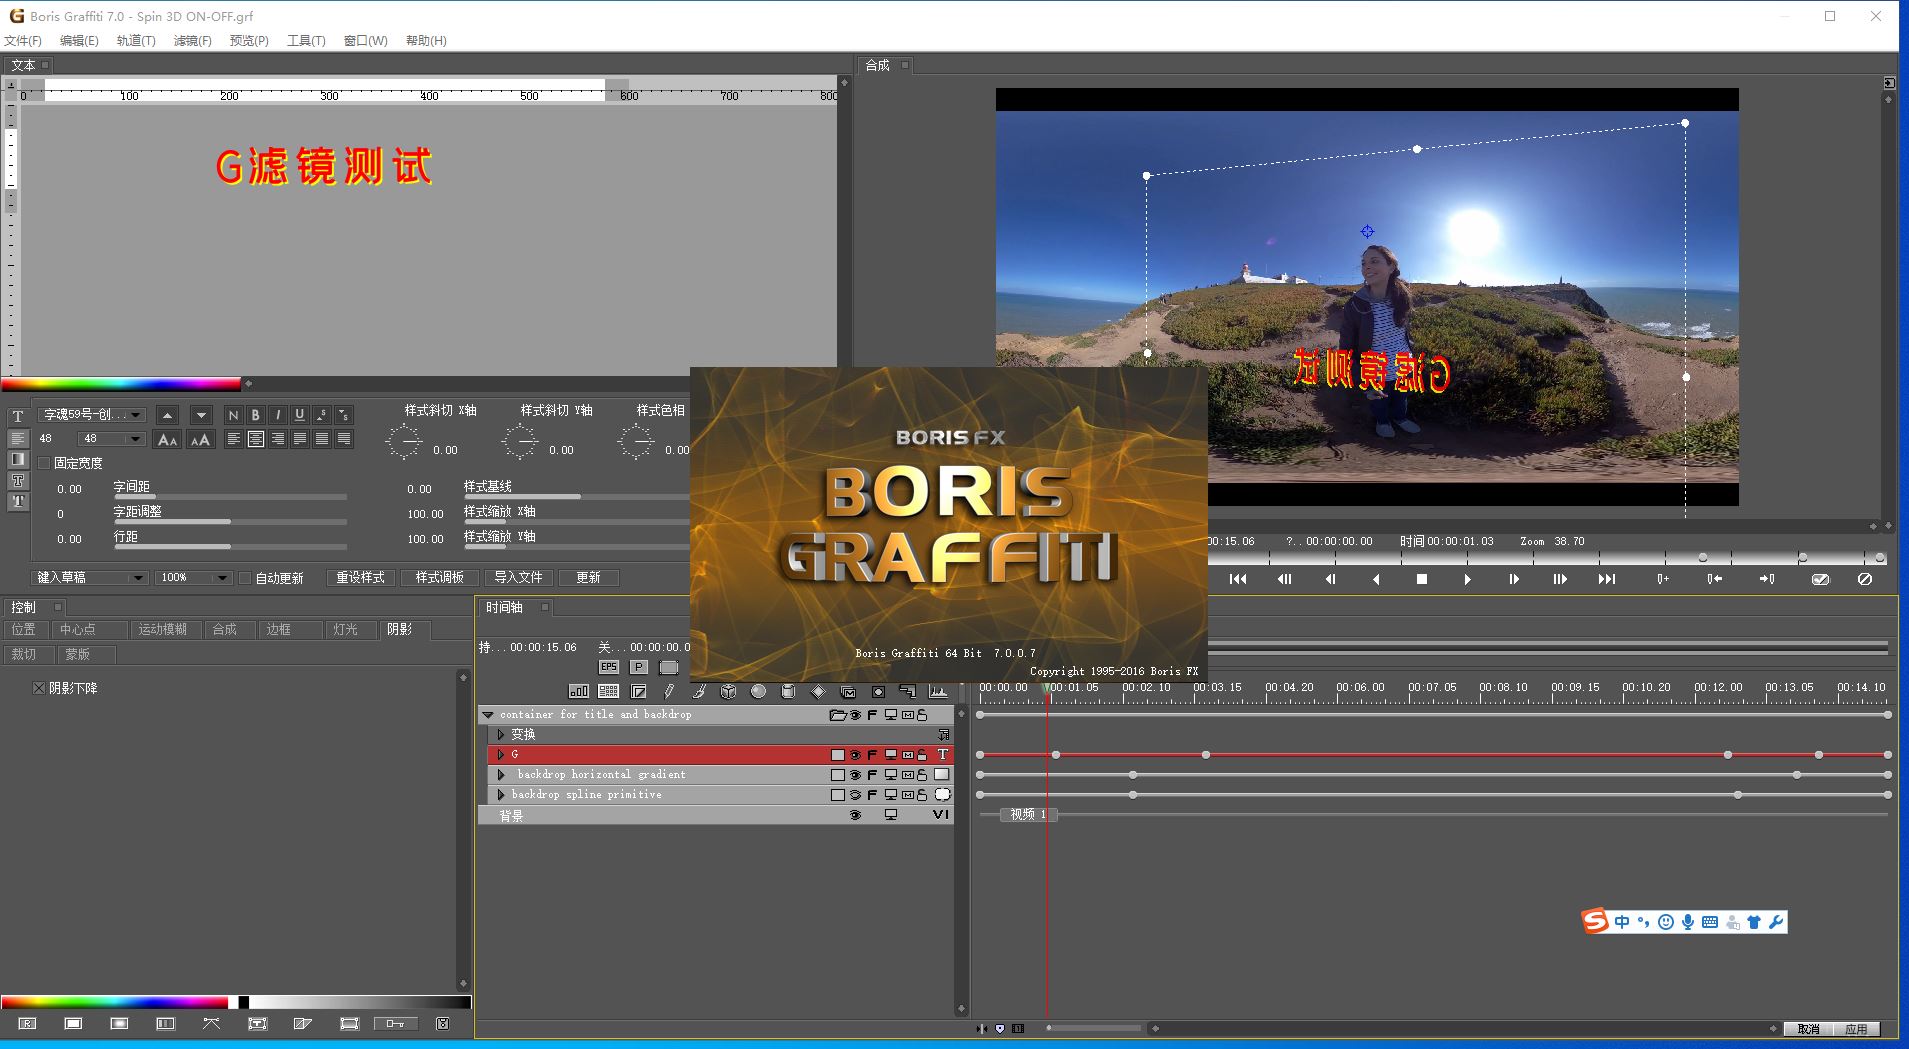Screen dimensions: 1909x1049
Task: Toggle visibility of backdrop horizontal gradient track
Action: (x=855, y=775)
